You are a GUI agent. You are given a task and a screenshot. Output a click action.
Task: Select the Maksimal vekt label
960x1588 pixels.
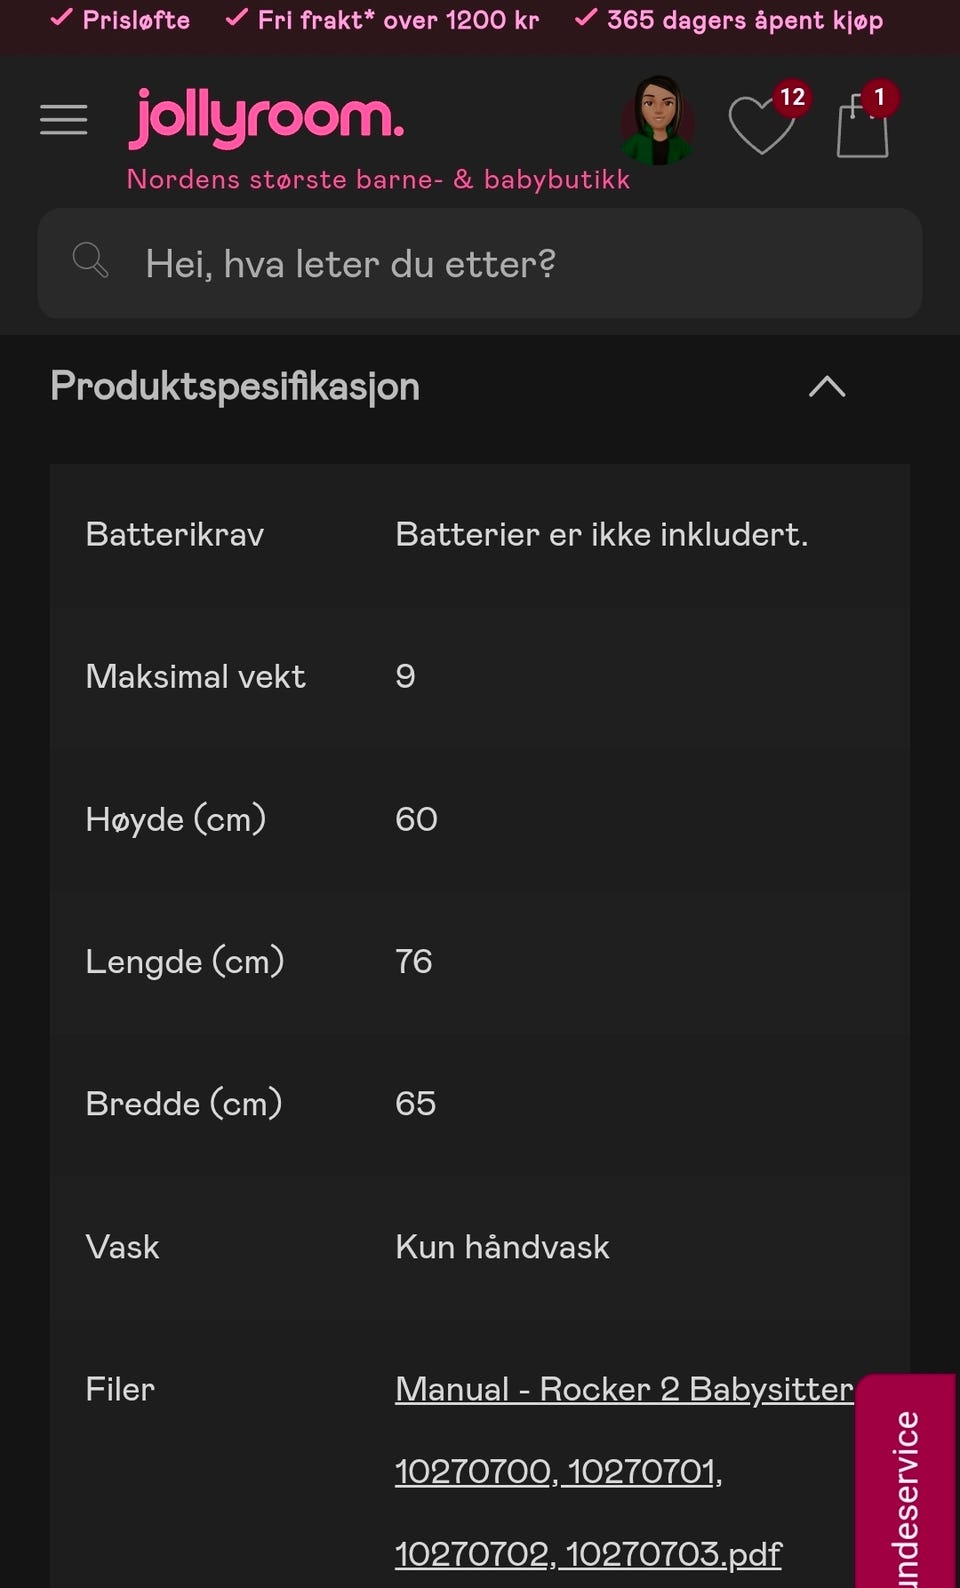[x=196, y=676]
